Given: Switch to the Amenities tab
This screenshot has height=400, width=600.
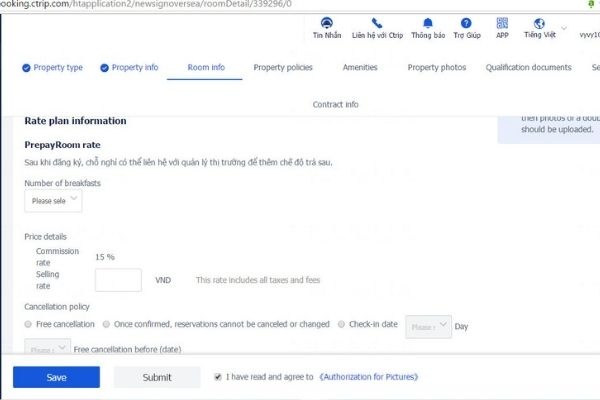Looking at the screenshot, I should pos(360,67).
